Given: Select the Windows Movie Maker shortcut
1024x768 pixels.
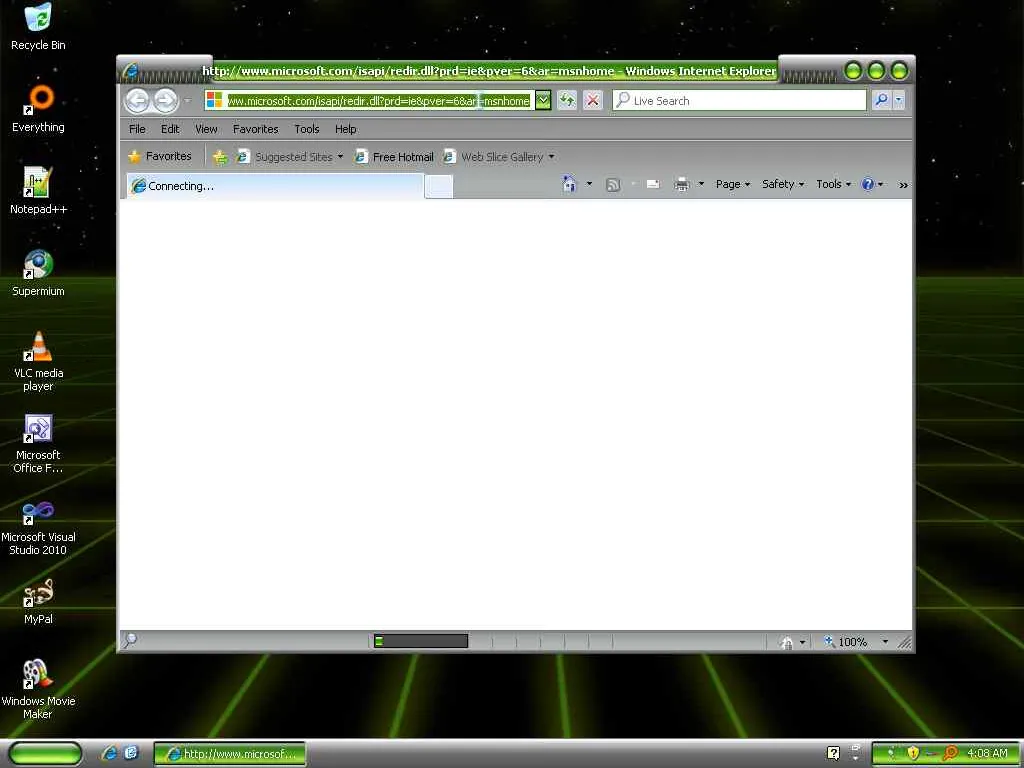Looking at the screenshot, I should pyautogui.click(x=38, y=690).
